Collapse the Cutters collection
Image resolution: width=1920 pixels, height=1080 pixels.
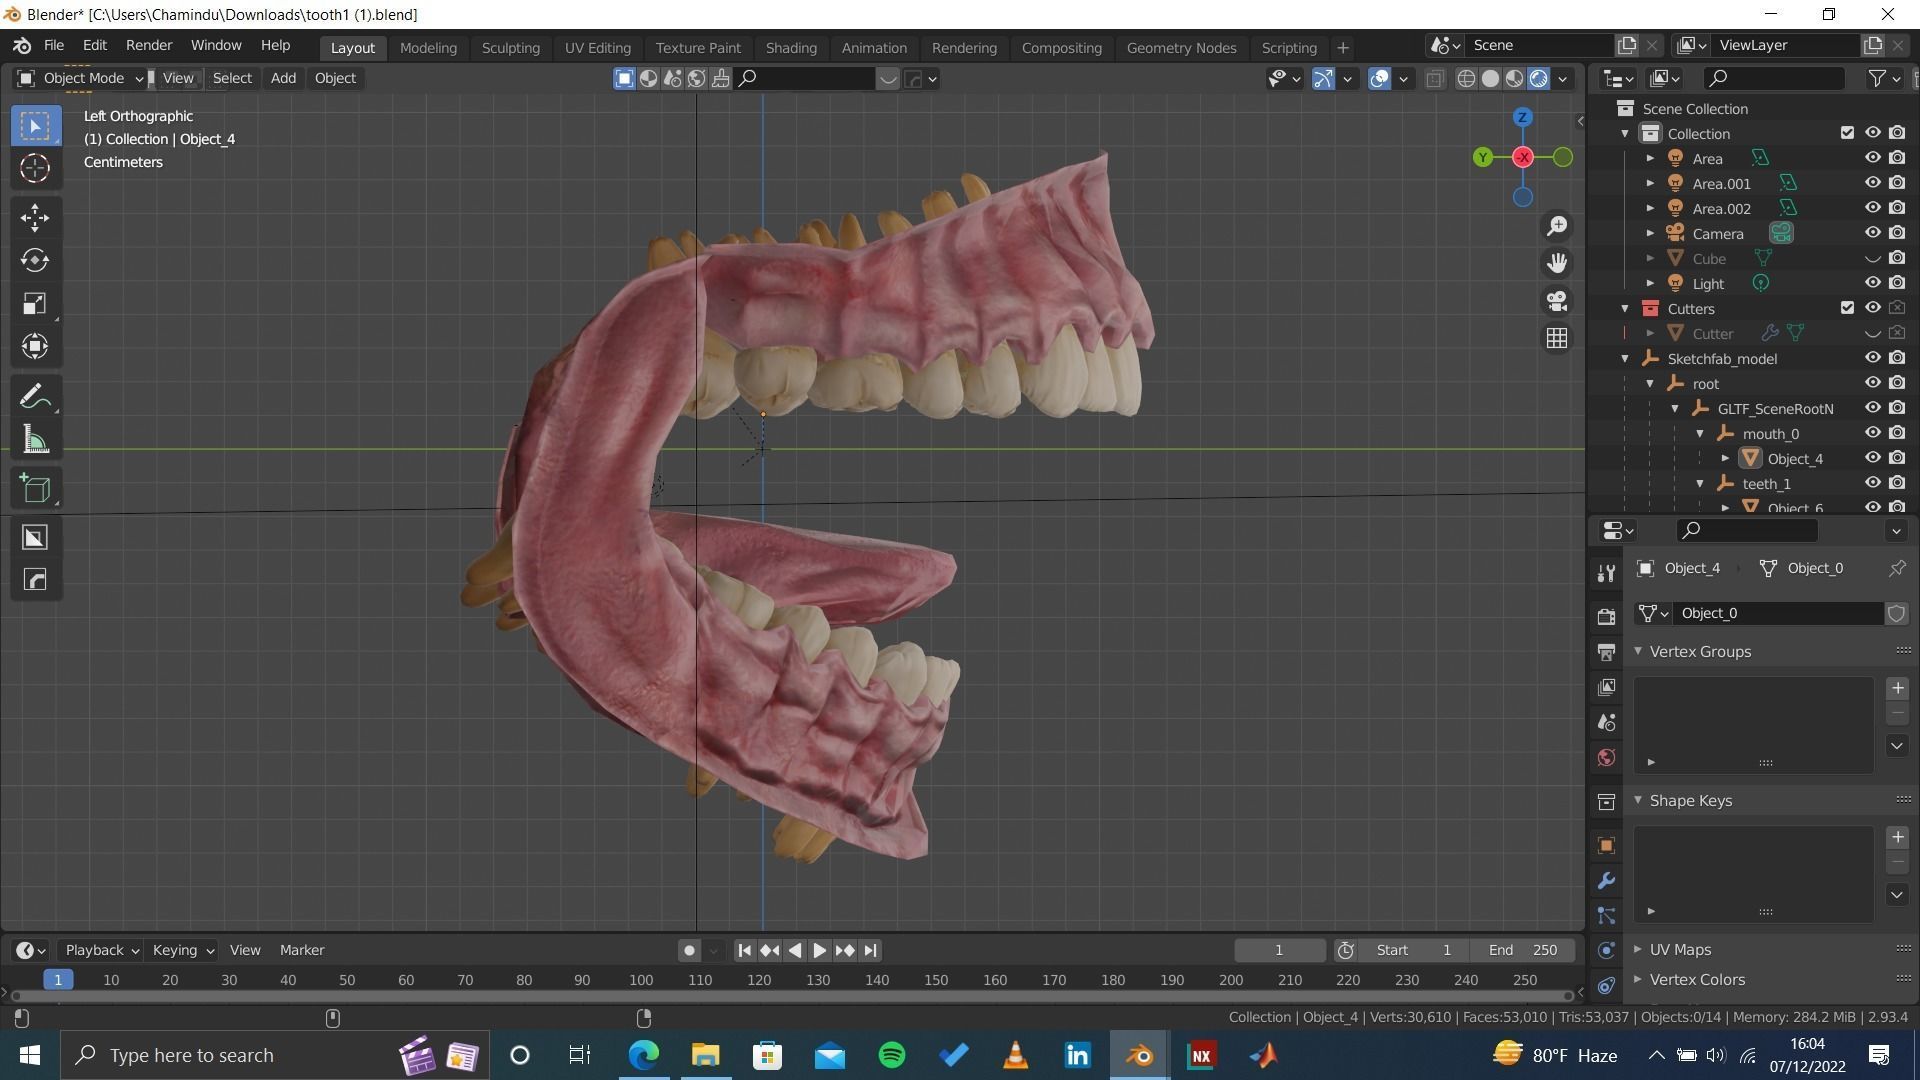(1625, 308)
